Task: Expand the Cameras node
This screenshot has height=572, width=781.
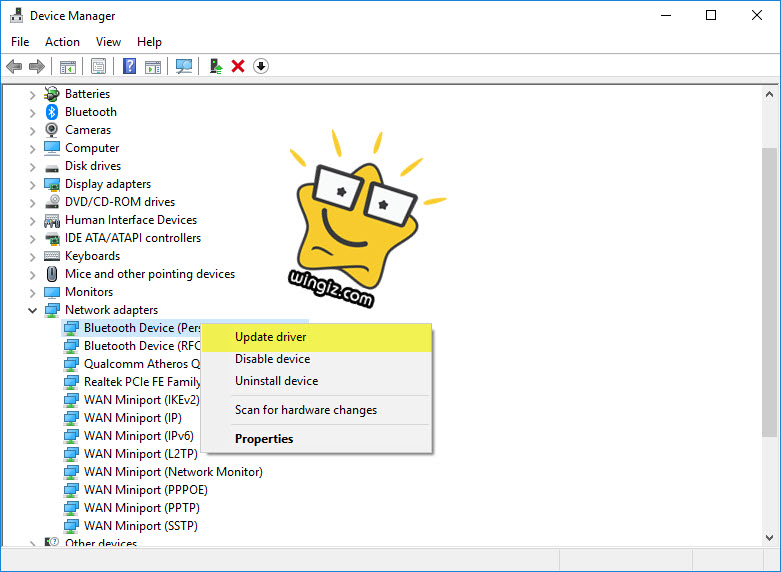Action: coord(32,131)
